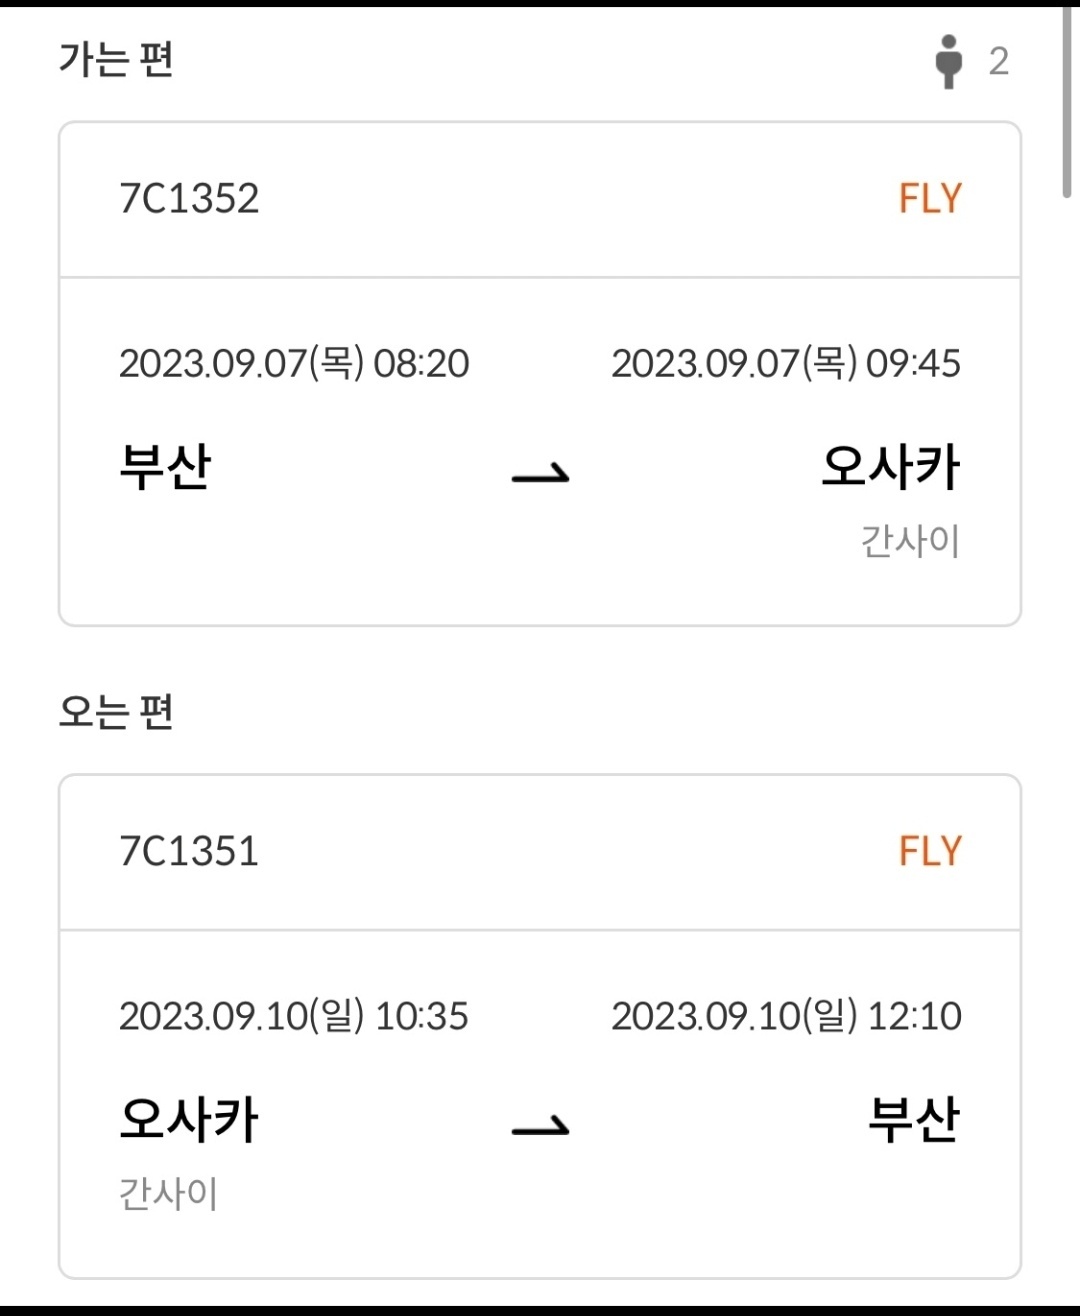Tap 오사카 origin in return card
Viewport: 1080px width, 1316px height.
click(189, 1120)
